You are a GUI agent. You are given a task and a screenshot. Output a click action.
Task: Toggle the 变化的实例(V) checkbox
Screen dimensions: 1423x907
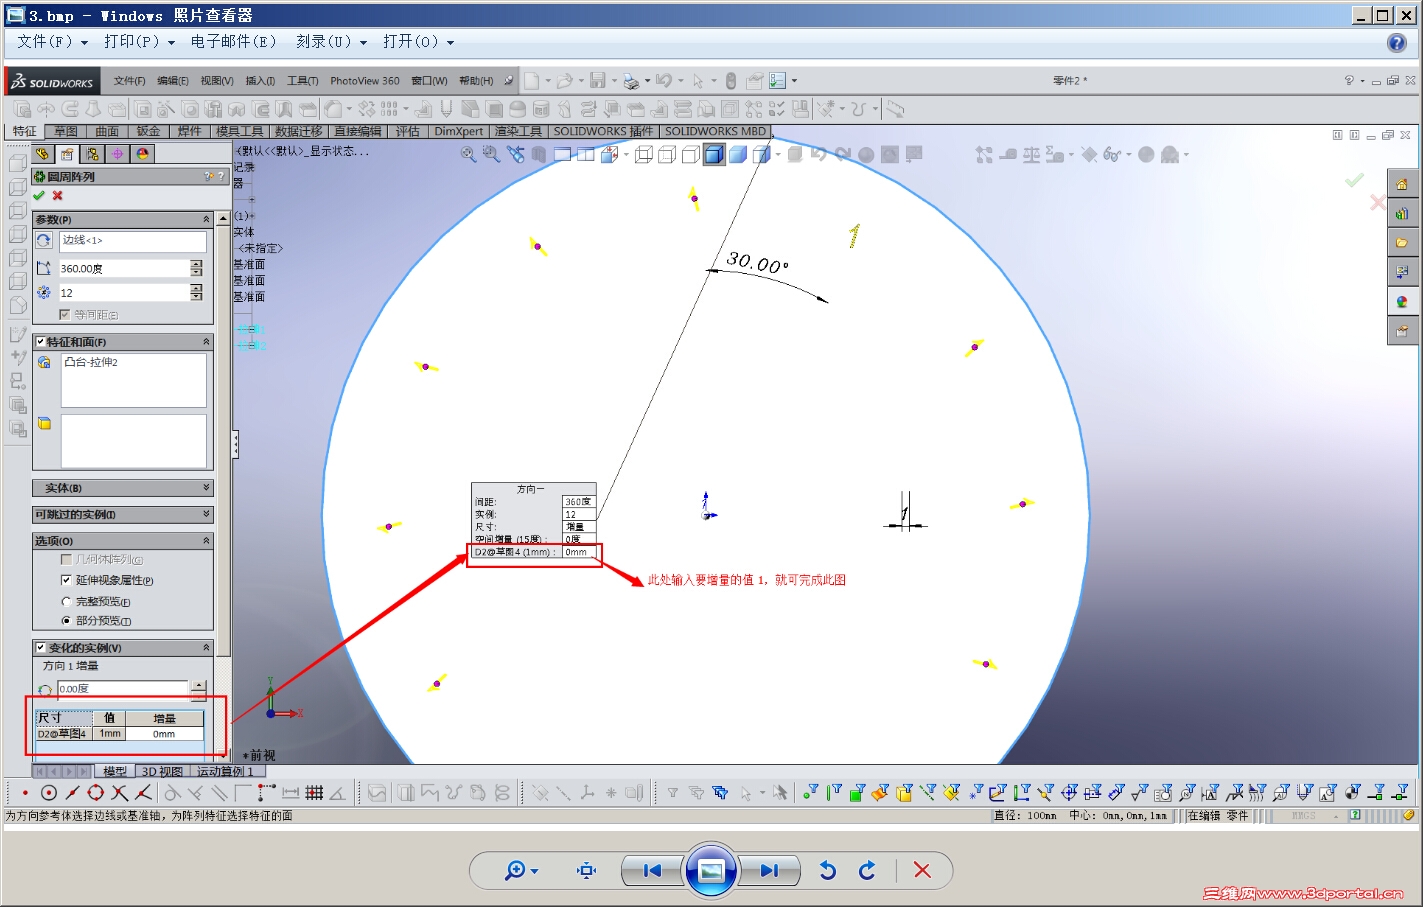(x=41, y=648)
